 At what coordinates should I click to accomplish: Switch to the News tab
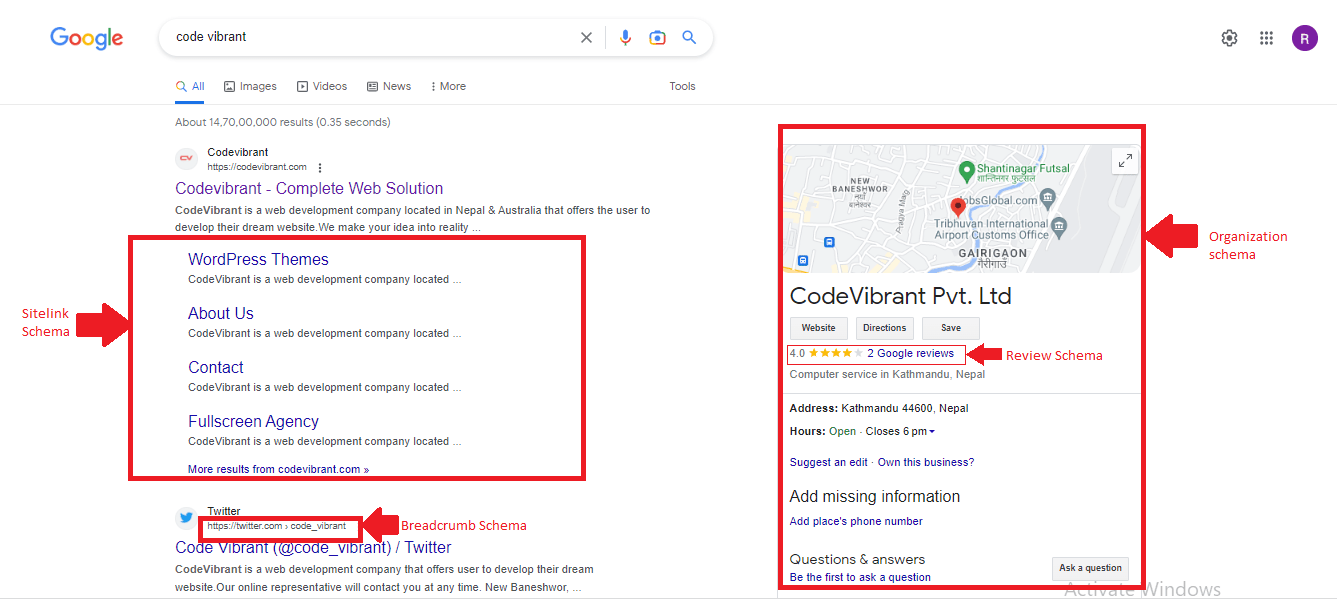389,86
